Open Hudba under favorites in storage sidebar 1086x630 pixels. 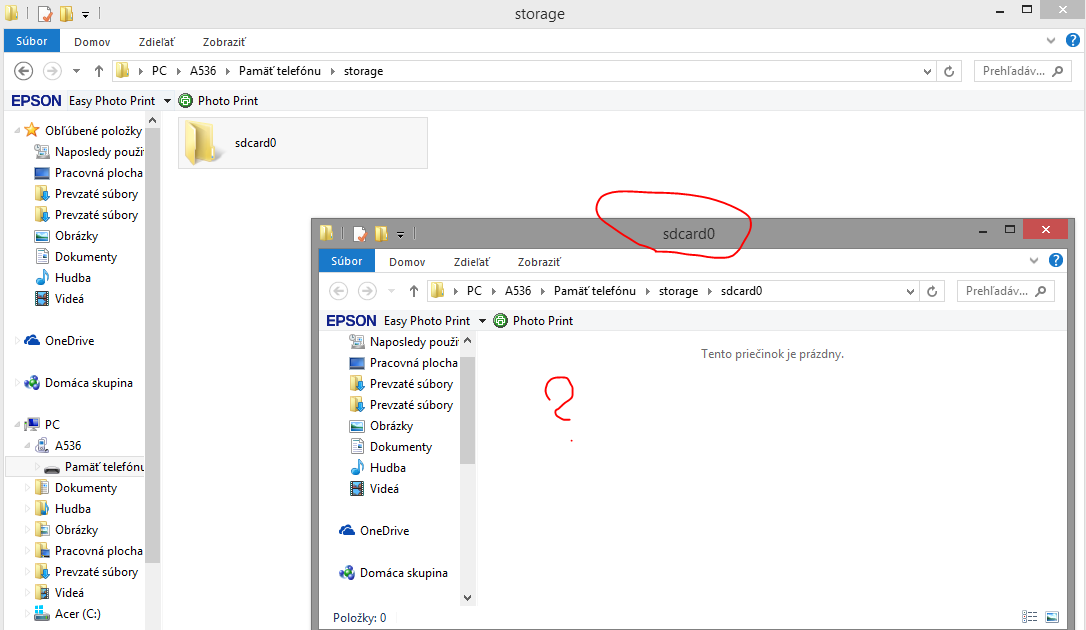(x=73, y=278)
